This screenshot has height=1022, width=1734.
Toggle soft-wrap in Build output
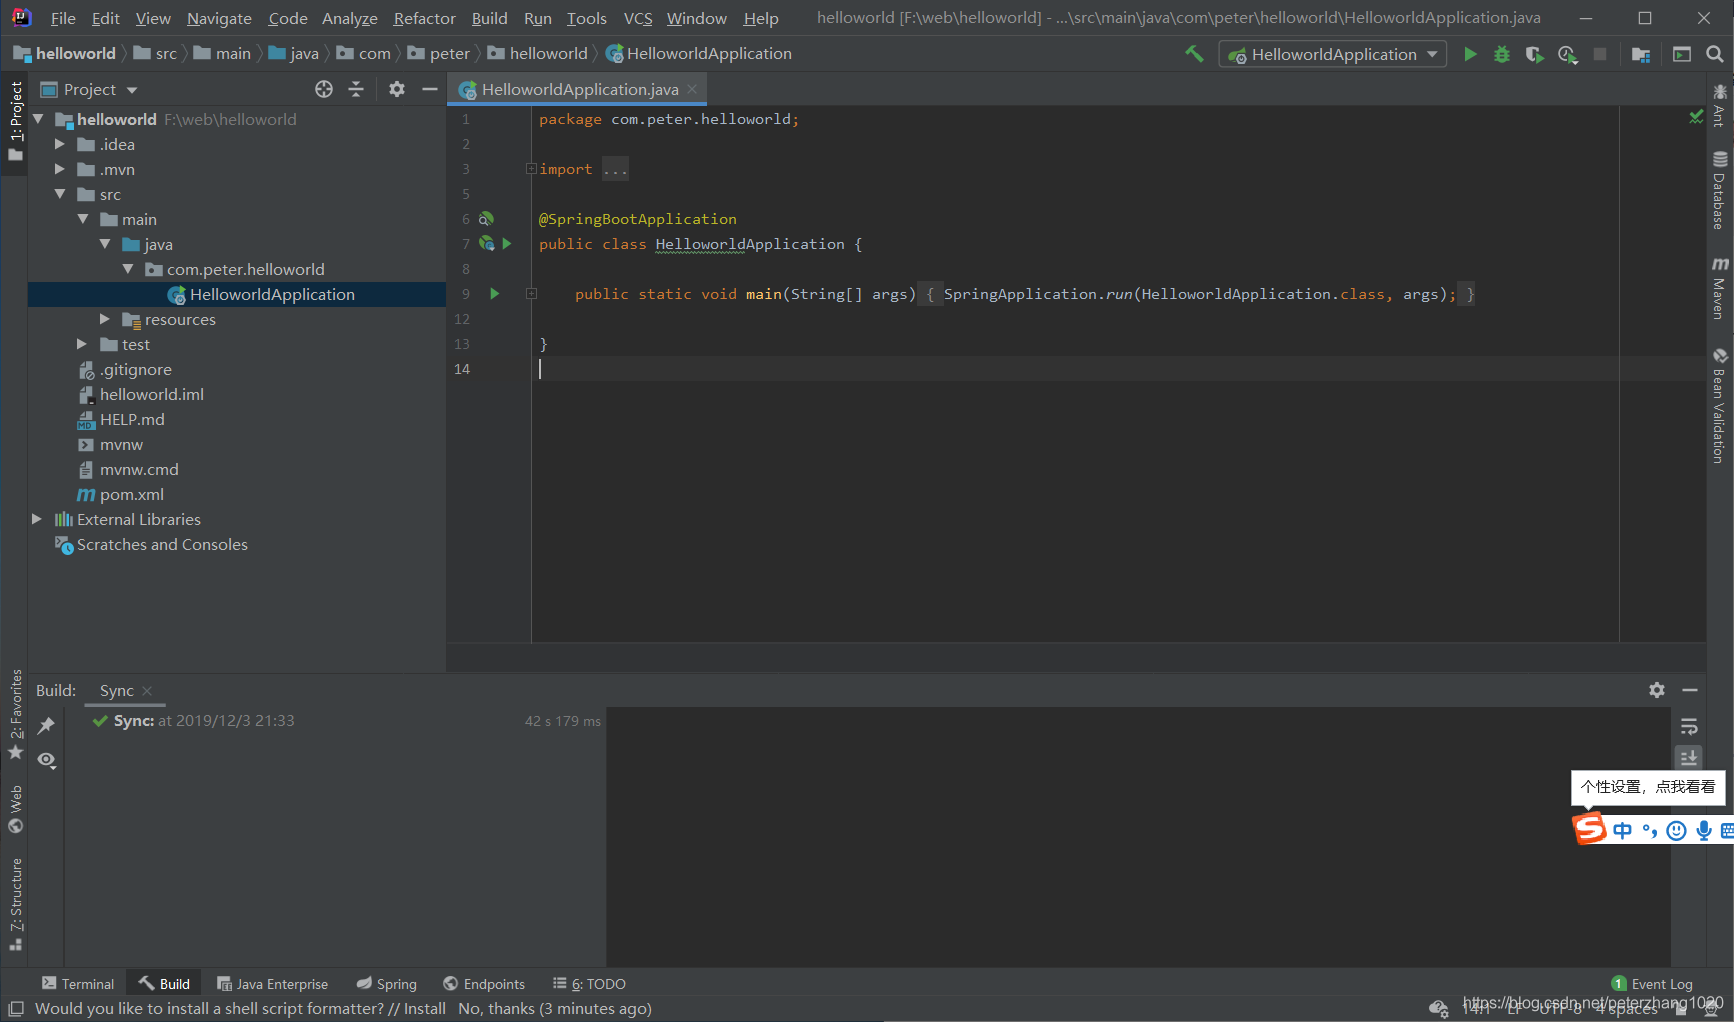1689,726
